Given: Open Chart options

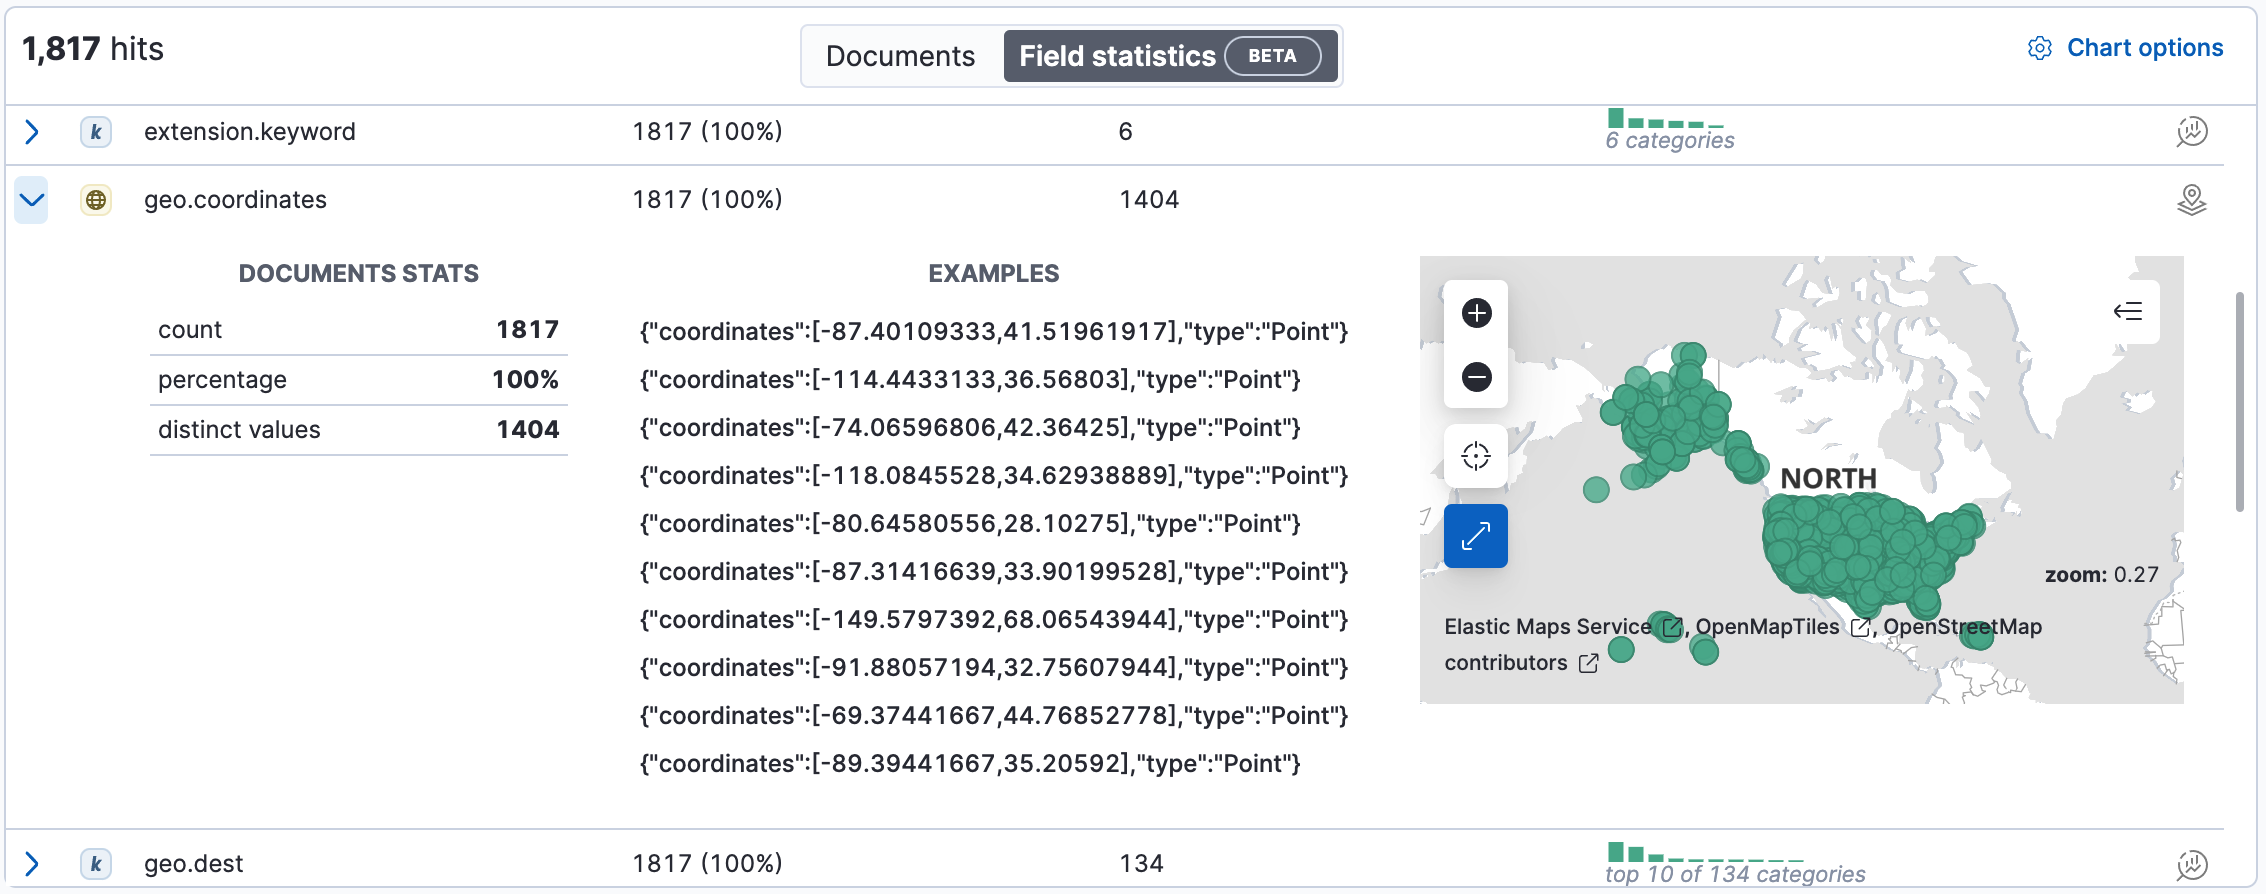Looking at the screenshot, I should [2126, 48].
